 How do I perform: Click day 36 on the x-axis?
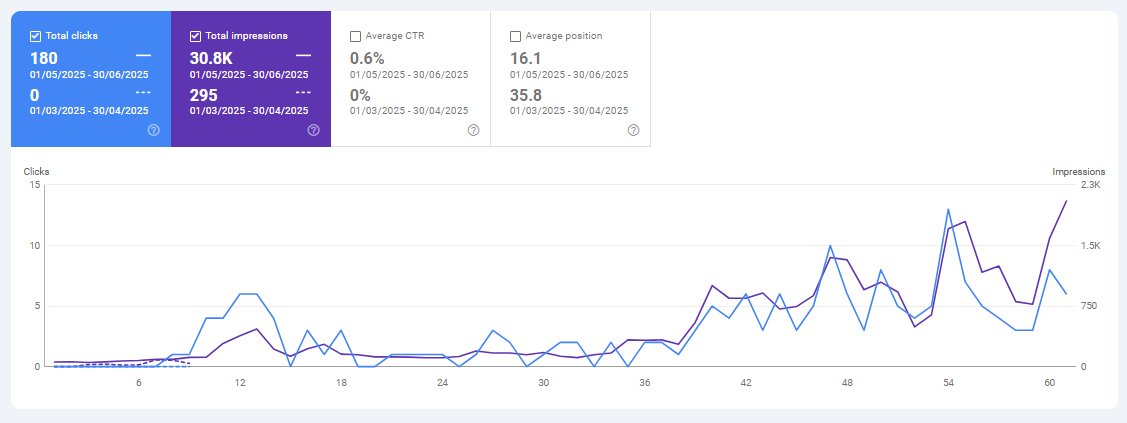coord(645,383)
